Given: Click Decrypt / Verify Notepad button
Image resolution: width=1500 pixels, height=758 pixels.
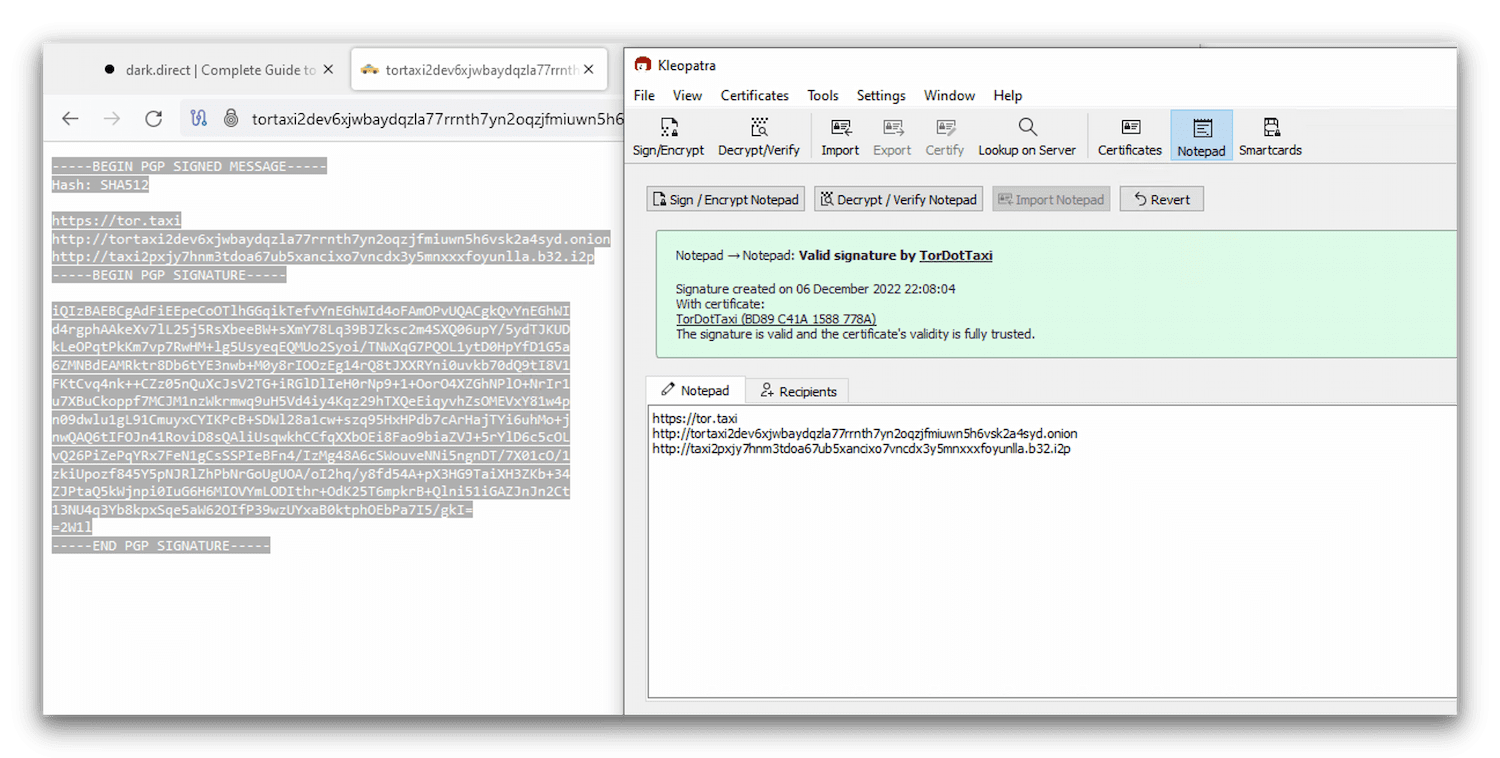Looking at the screenshot, I should 898,199.
